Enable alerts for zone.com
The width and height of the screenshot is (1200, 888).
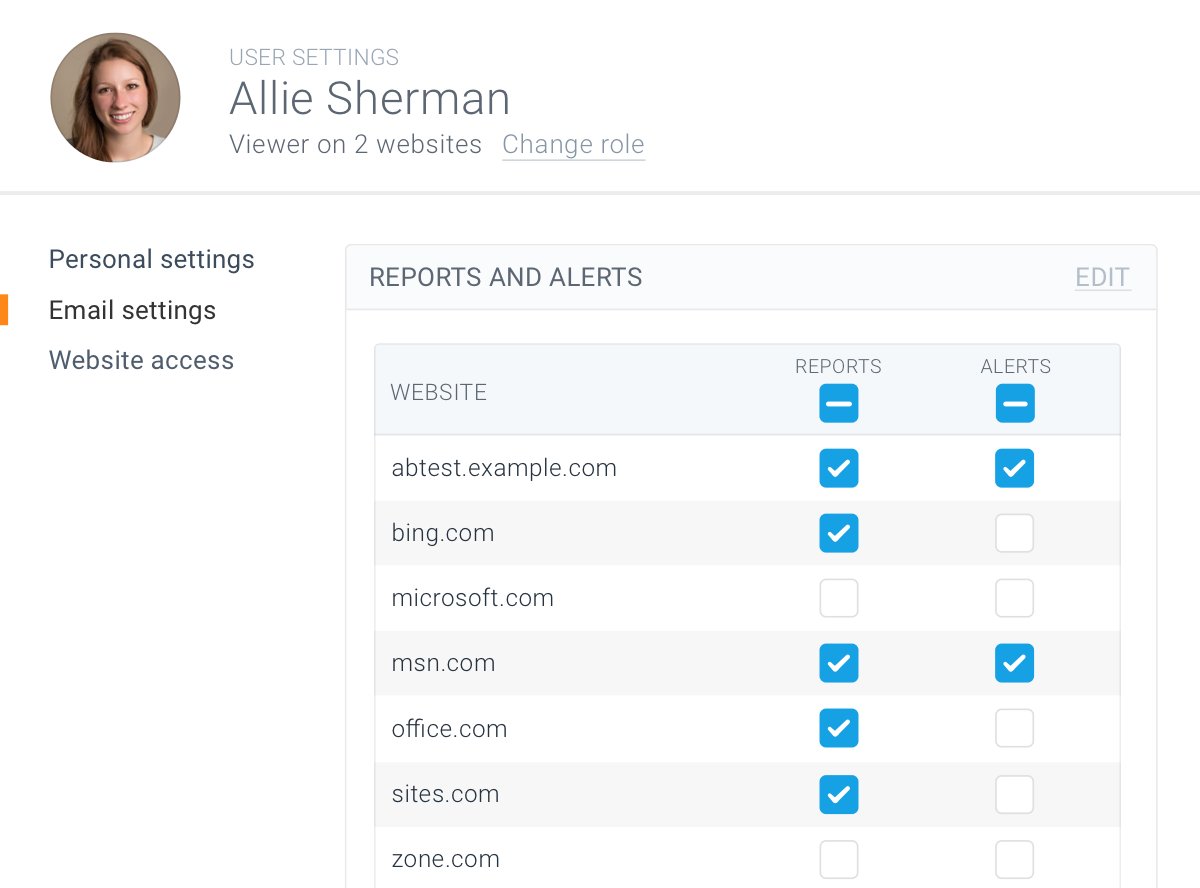click(1015, 859)
